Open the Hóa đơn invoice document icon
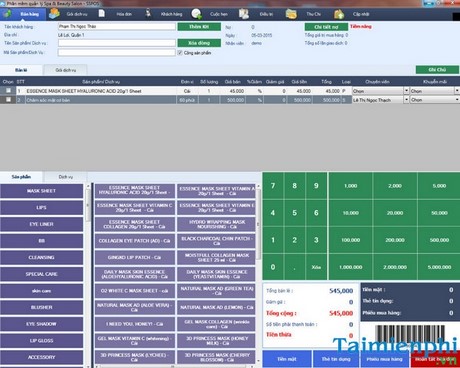 [102, 14]
